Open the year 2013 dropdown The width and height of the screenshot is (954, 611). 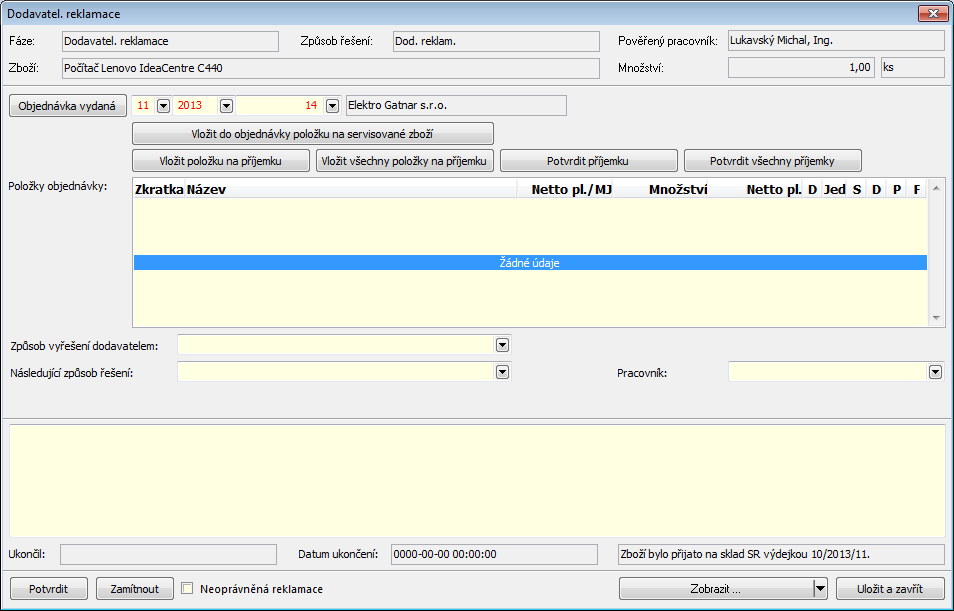click(x=226, y=105)
